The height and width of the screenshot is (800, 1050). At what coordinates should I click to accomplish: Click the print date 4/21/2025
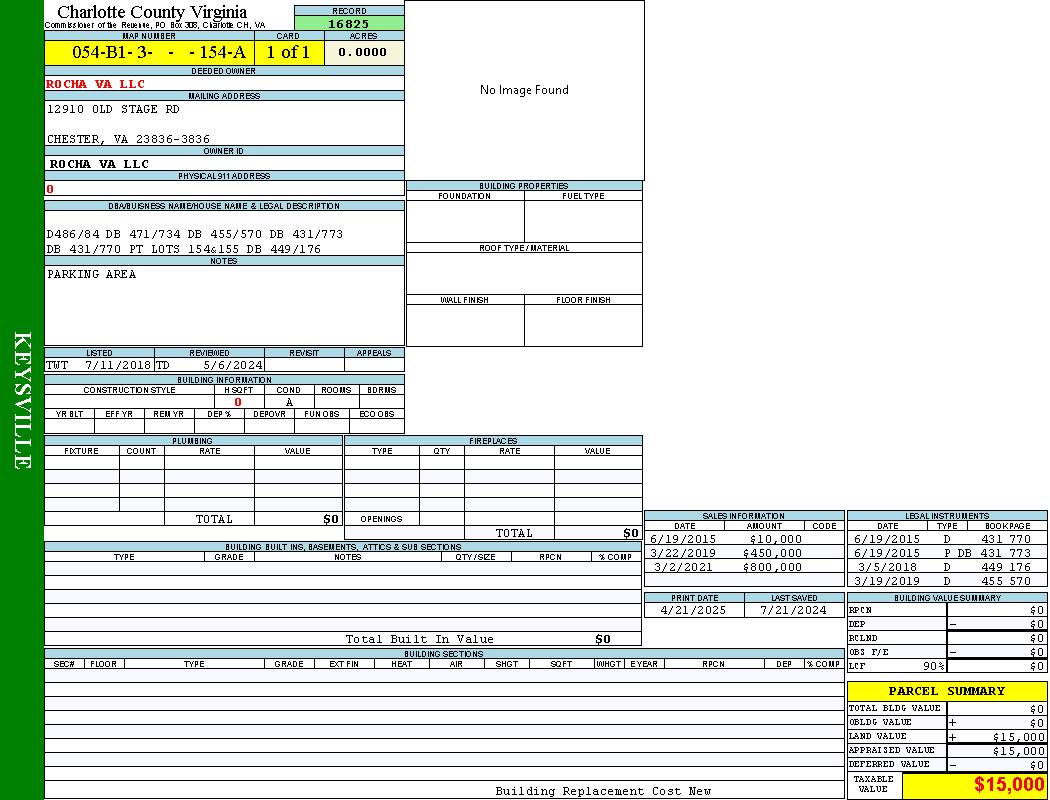pos(694,610)
